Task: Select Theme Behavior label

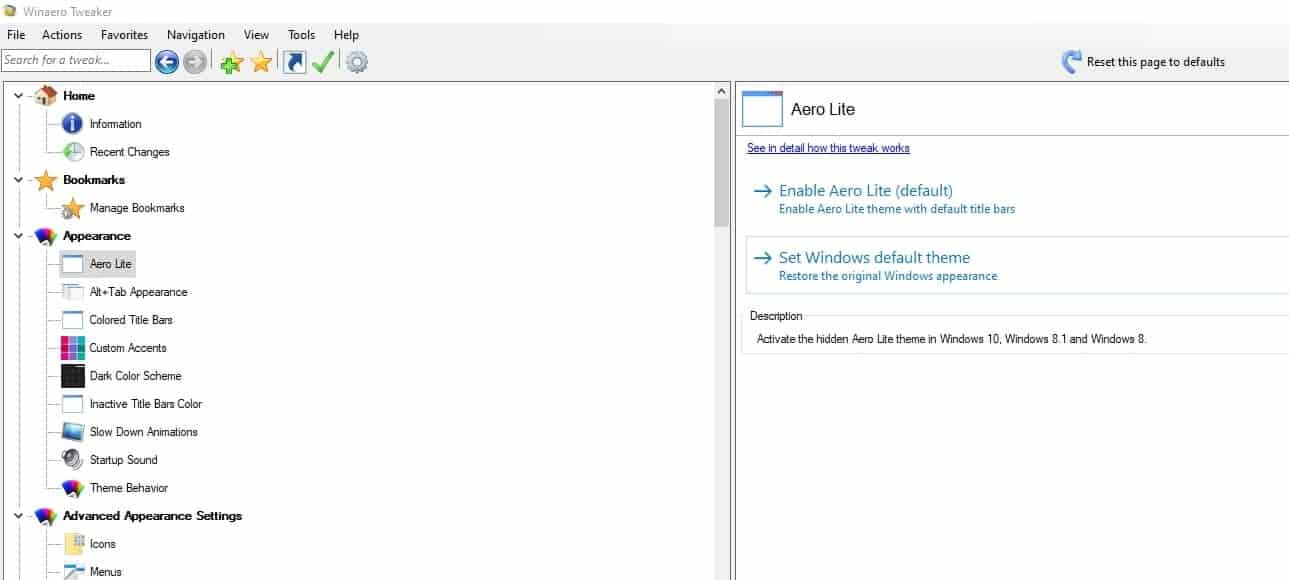Action: (129, 488)
